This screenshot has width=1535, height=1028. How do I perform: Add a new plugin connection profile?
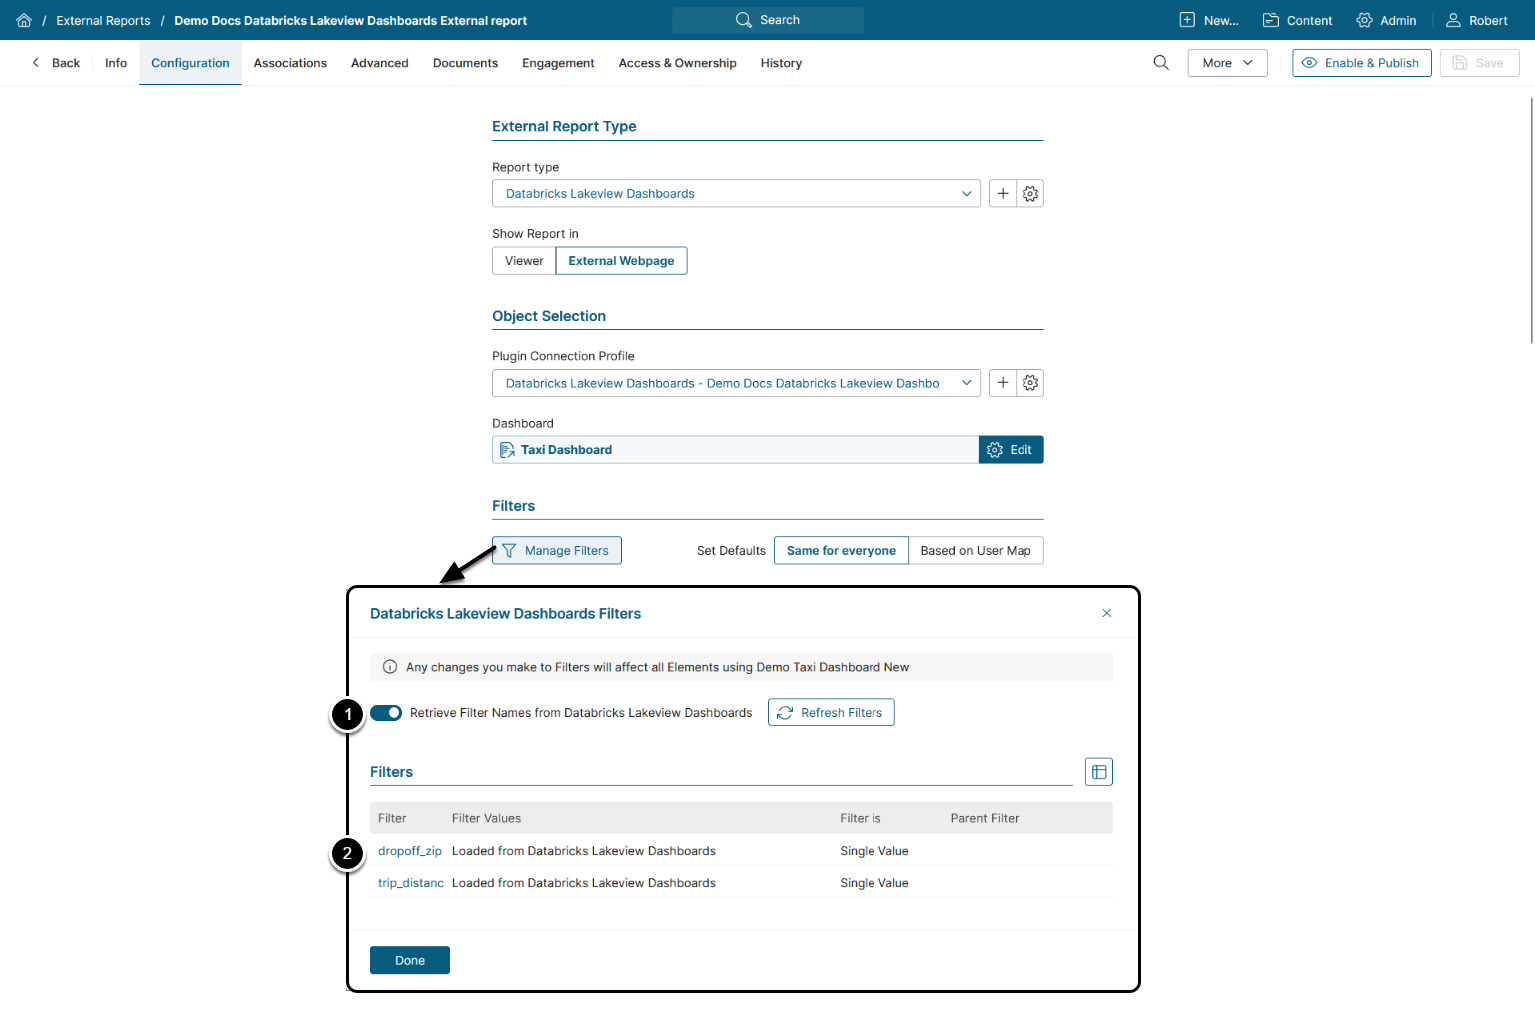tap(1003, 383)
